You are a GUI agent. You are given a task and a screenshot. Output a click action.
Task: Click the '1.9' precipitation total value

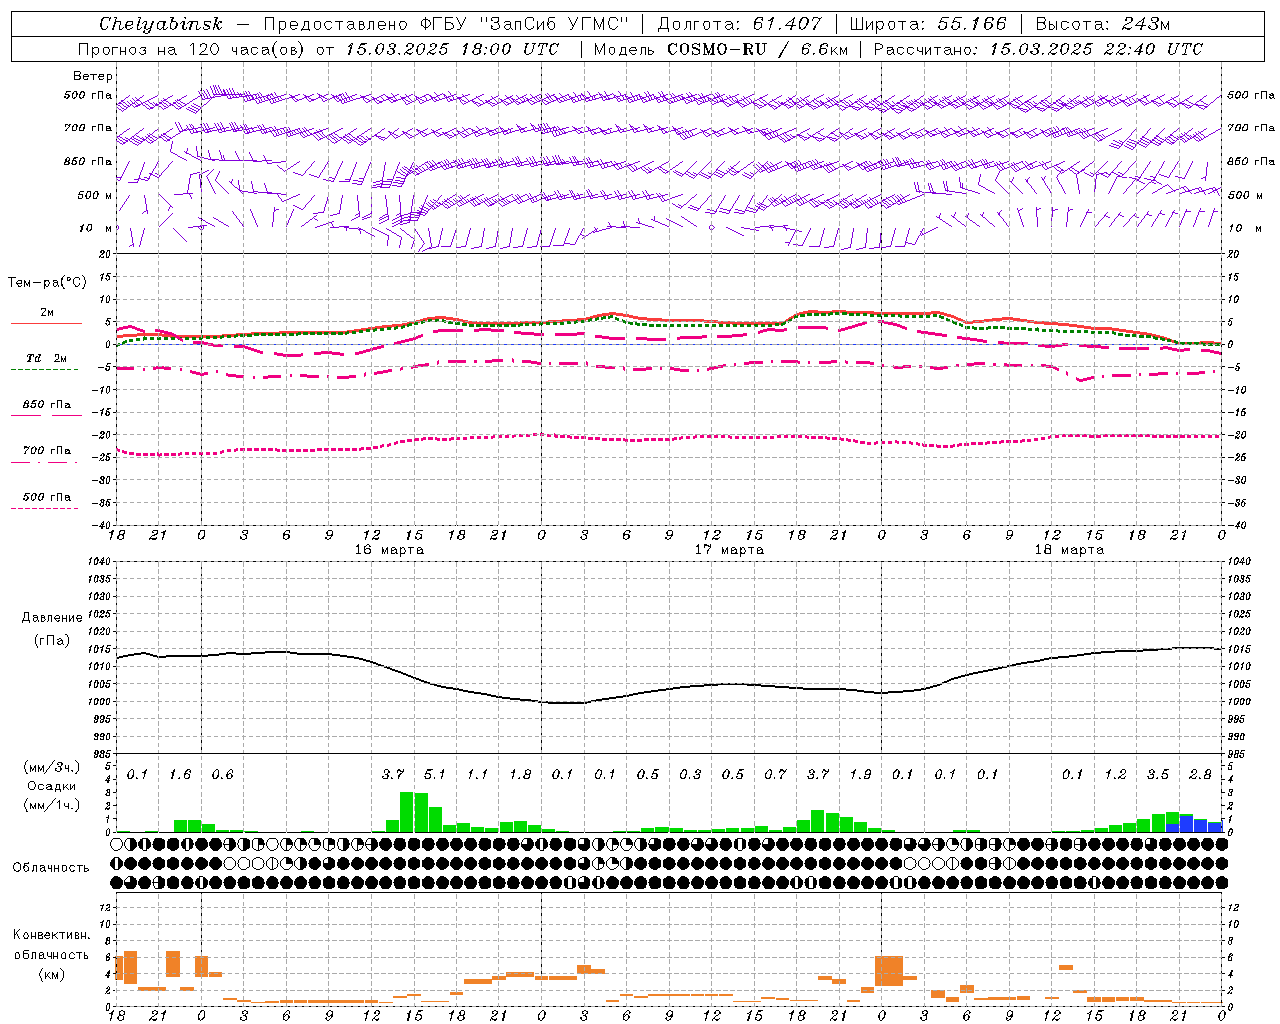tap(860, 774)
